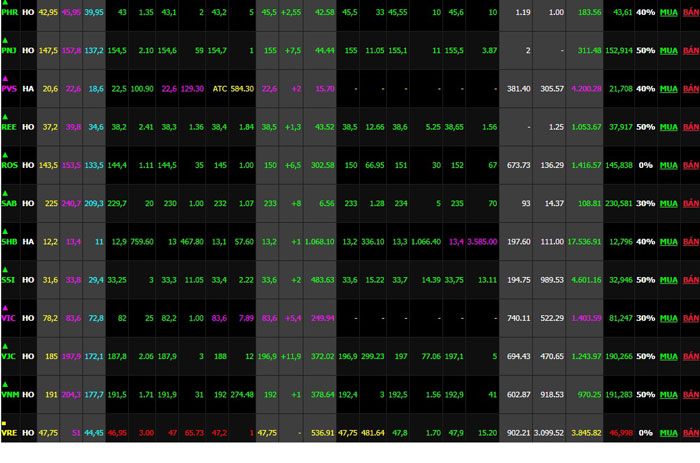
Task: Click MUA to buy VIC shares
Action: [667, 318]
